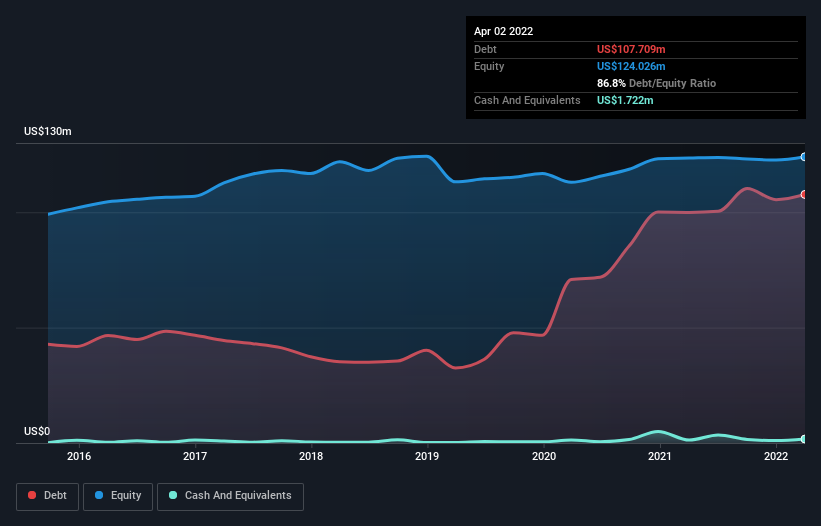Click the red Debt endpoint marker
821x526 pixels.
(804, 195)
